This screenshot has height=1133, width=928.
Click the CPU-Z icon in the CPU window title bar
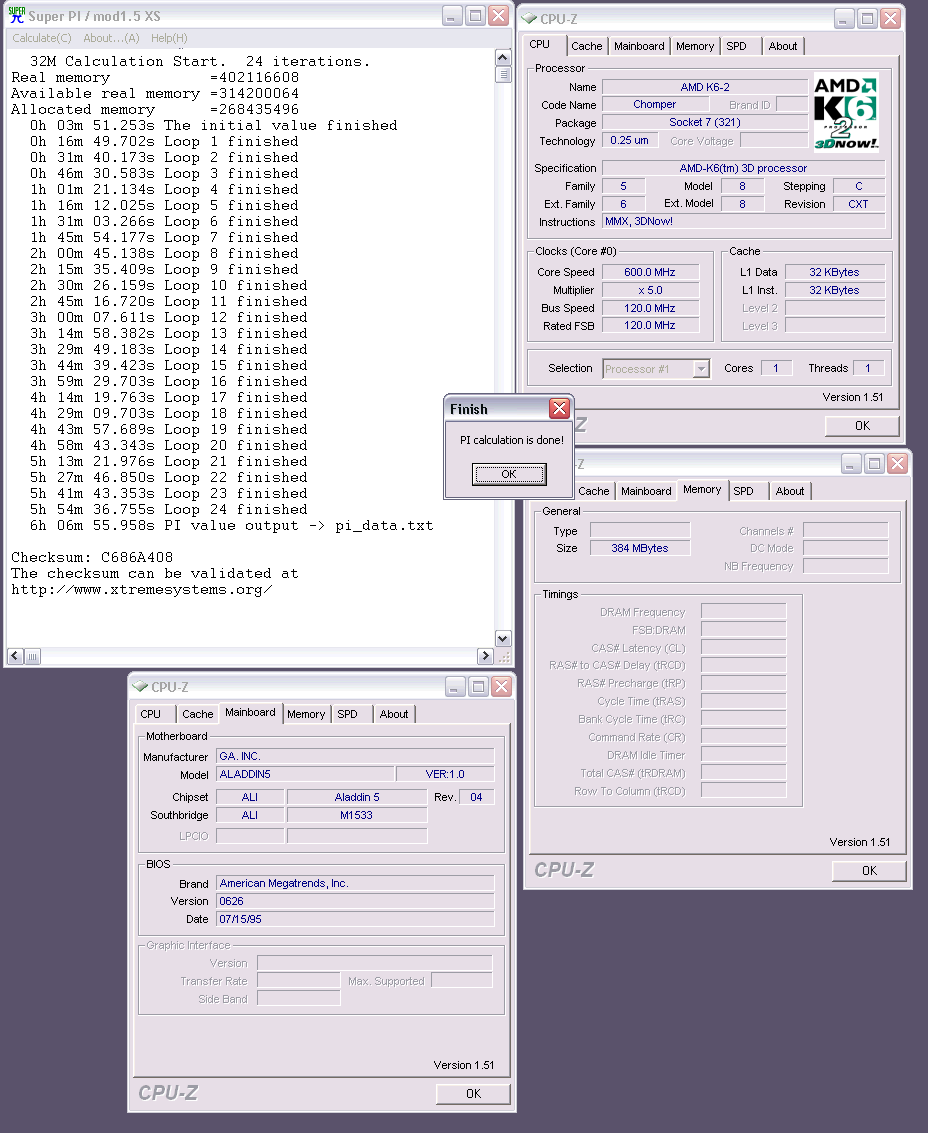pos(530,18)
